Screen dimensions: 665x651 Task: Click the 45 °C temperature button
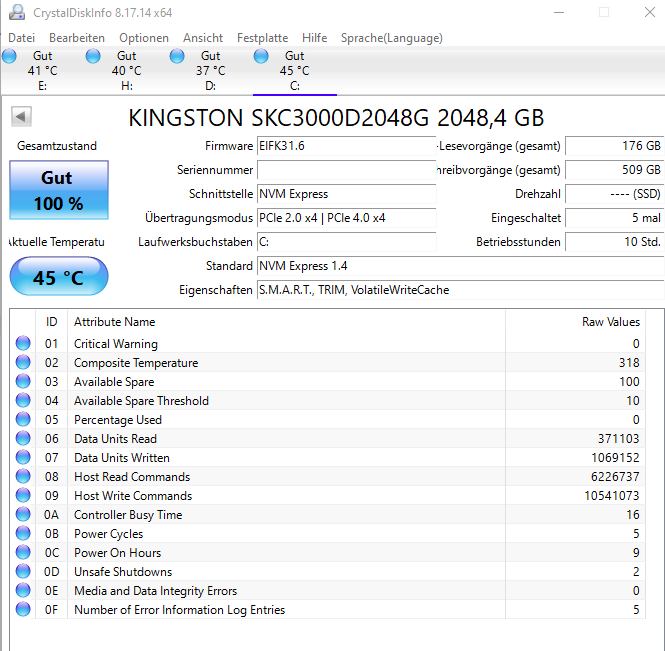(x=59, y=276)
